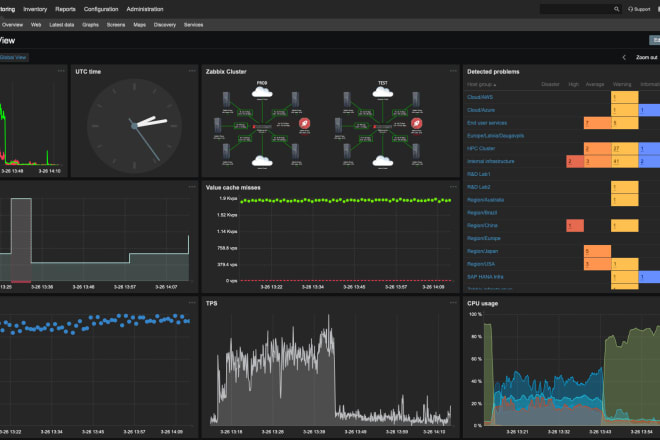Open the TPS widget menu dots
This screenshot has height=440, width=660.
click(453, 302)
